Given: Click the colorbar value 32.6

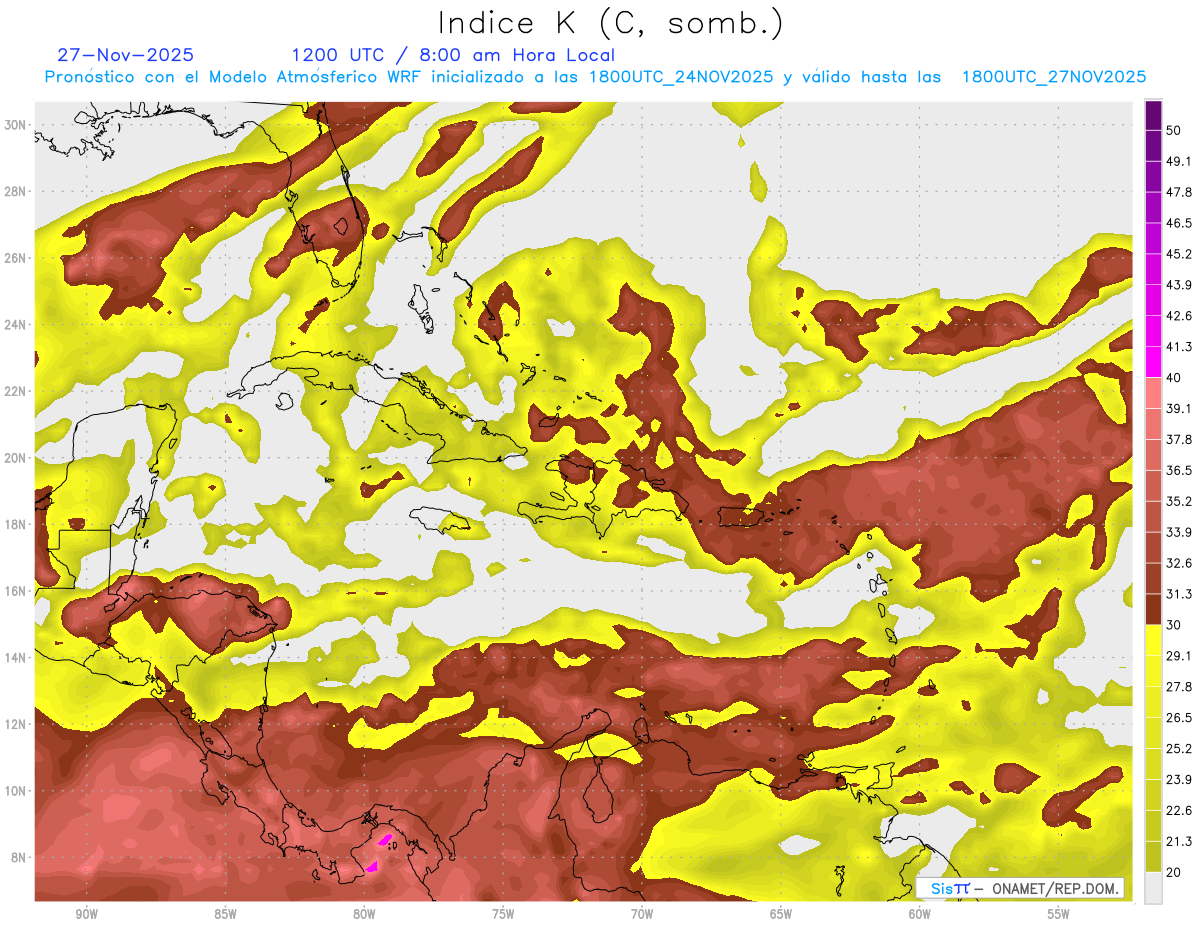Looking at the screenshot, I should [x=1179, y=563].
